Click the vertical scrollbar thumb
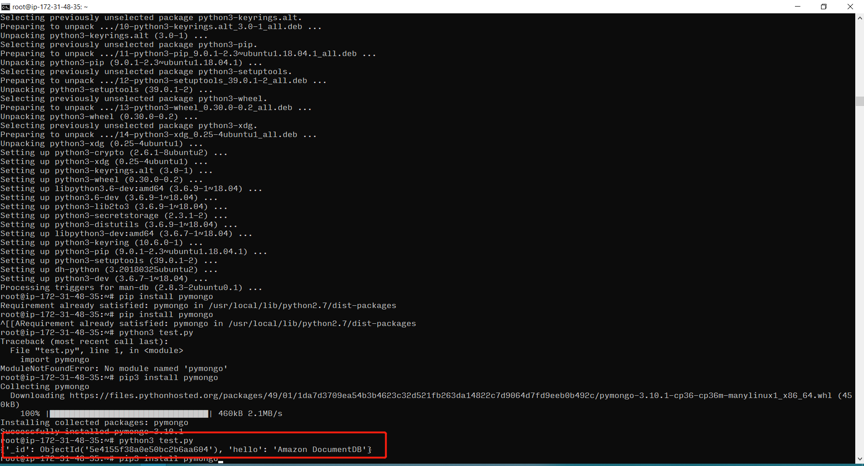Viewport: 864px width, 466px height. point(859,100)
